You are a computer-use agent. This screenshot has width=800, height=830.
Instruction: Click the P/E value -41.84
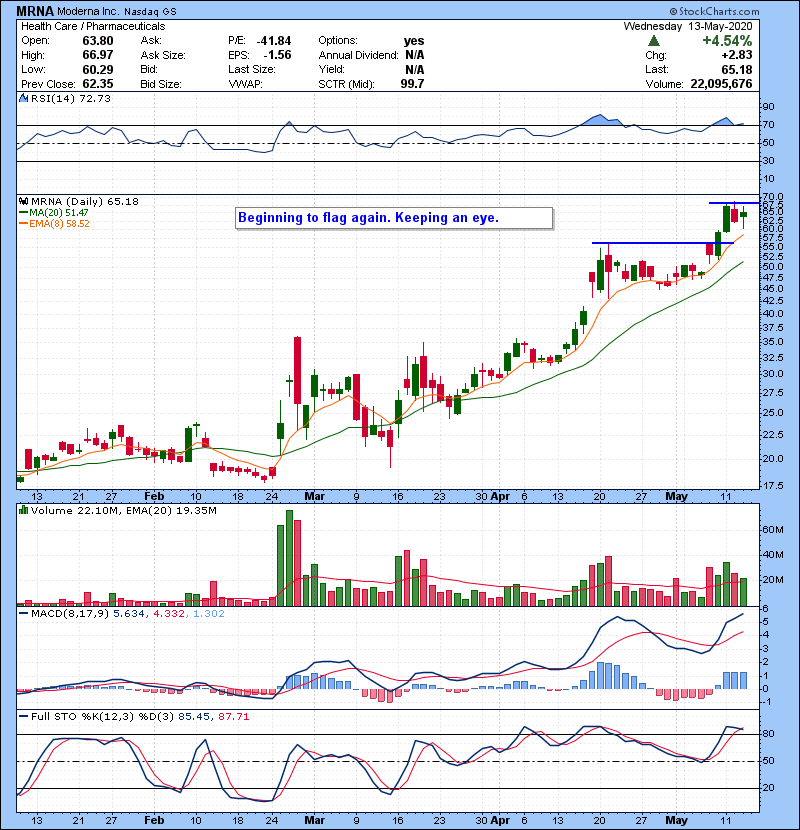pyautogui.click(x=274, y=41)
